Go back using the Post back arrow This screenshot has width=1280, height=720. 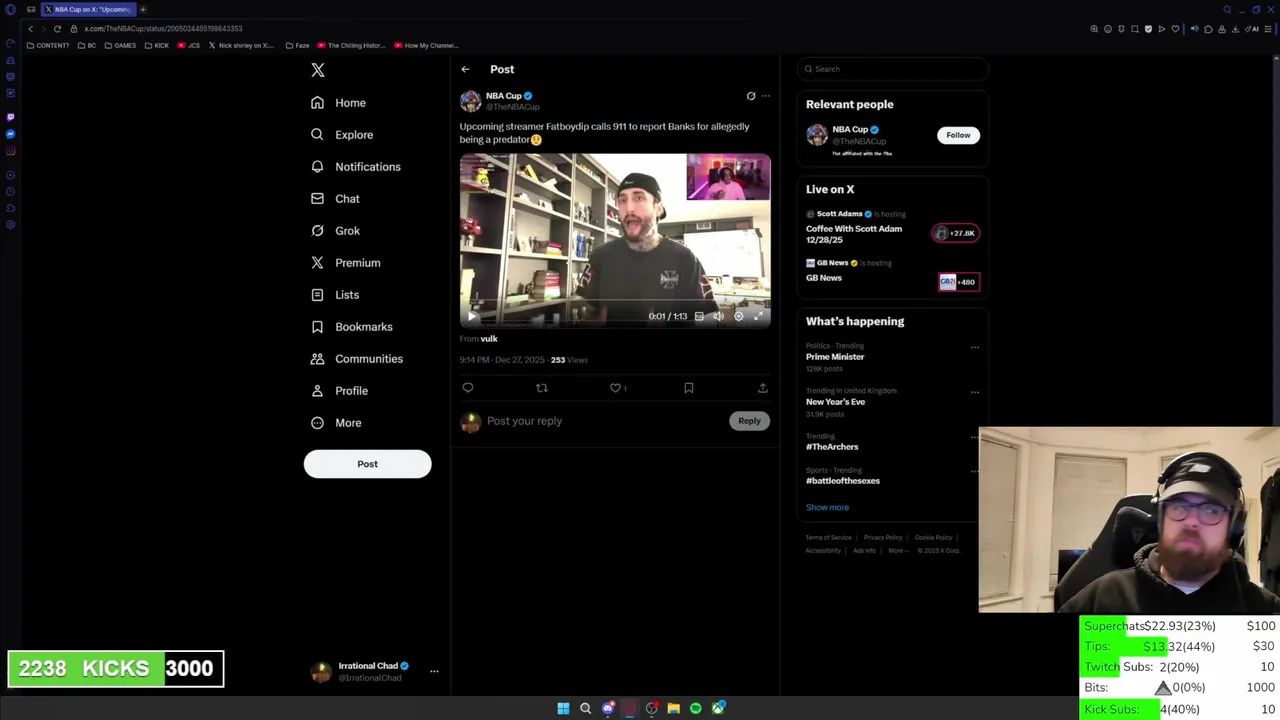click(x=465, y=69)
